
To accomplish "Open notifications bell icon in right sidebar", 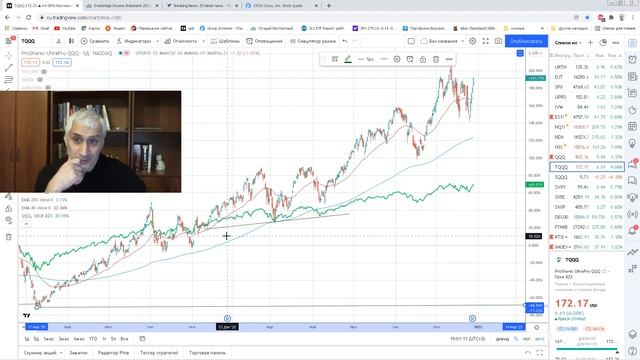I will (632, 231).
